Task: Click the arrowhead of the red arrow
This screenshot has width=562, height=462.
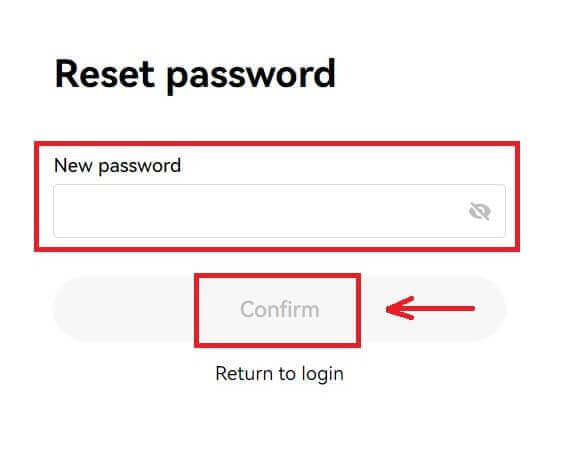Action: click(x=400, y=308)
